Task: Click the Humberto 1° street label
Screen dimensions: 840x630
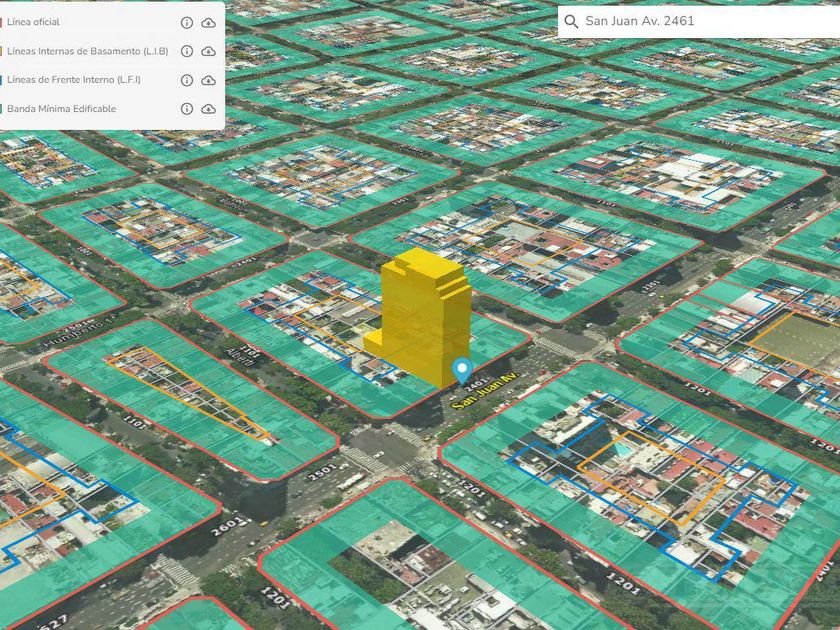Action: [80, 333]
